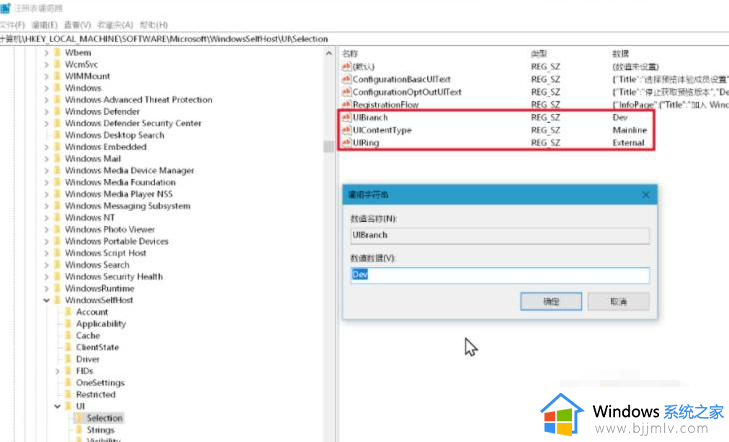Screen dimensions: 729x442
Task: Select the Windows Media Device Manager folder icon
Action: point(58,171)
